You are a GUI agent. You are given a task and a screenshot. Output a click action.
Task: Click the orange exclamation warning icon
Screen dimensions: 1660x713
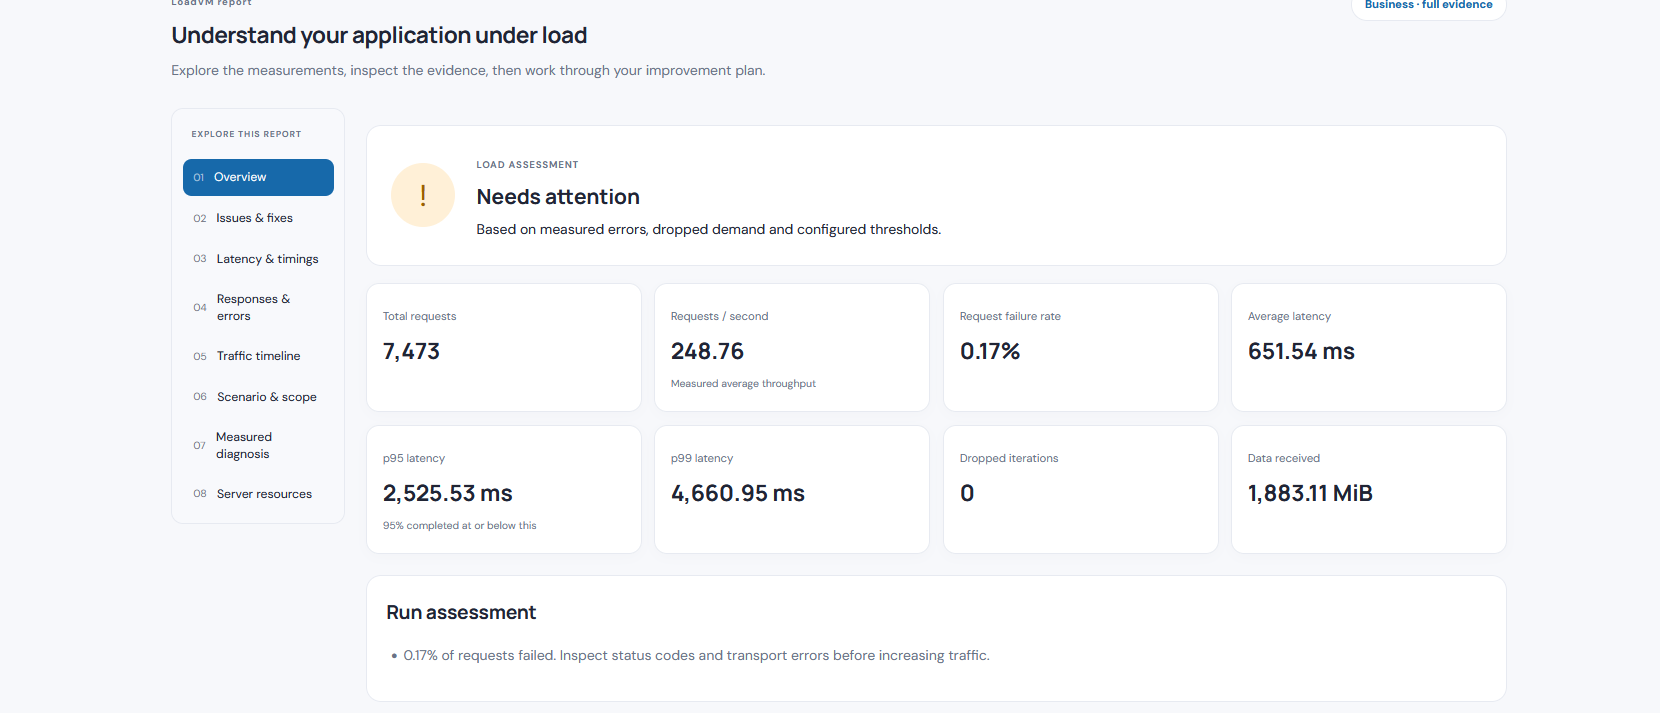[x=423, y=195]
